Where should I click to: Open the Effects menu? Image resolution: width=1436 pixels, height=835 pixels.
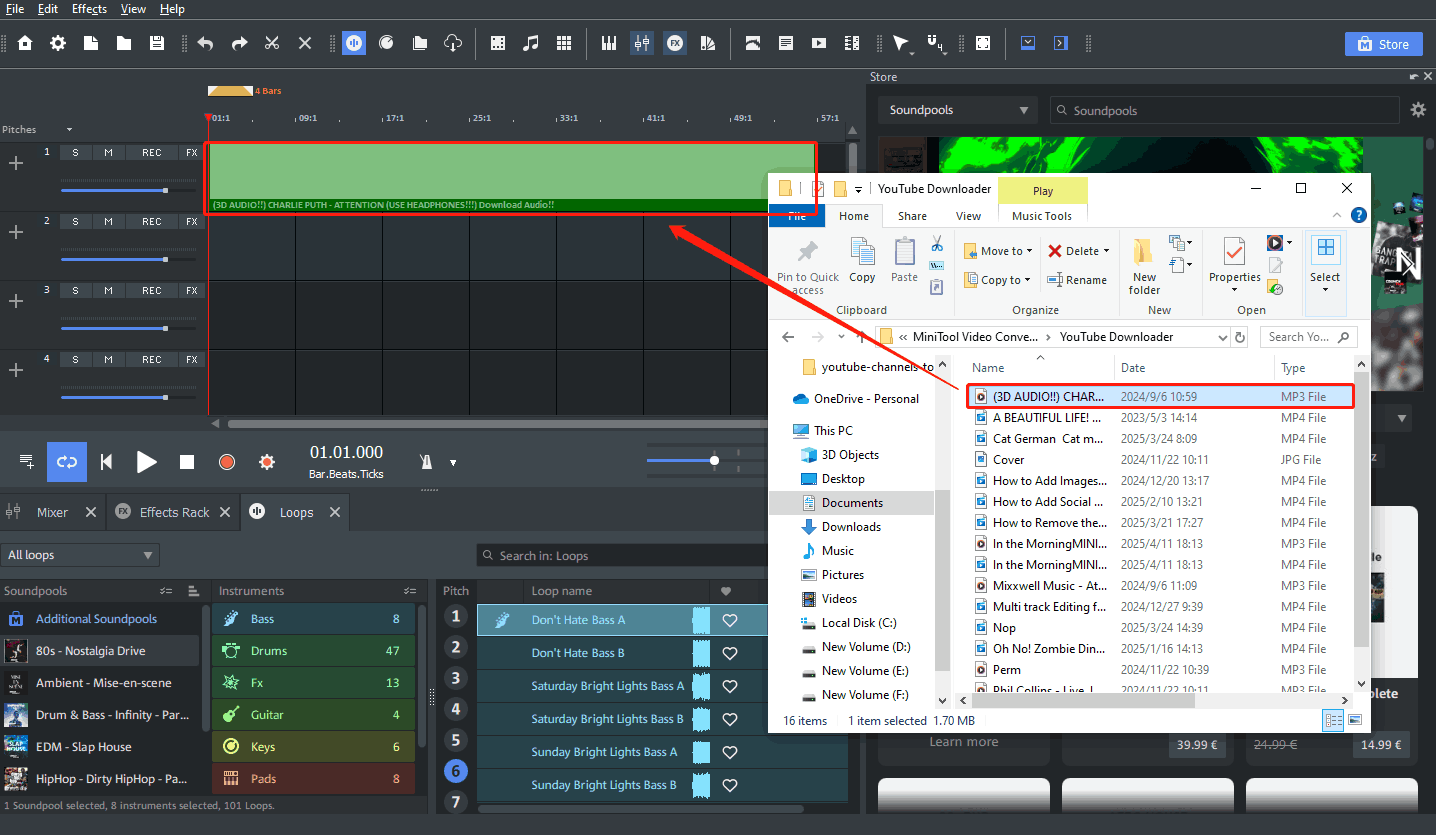point(89,9)
